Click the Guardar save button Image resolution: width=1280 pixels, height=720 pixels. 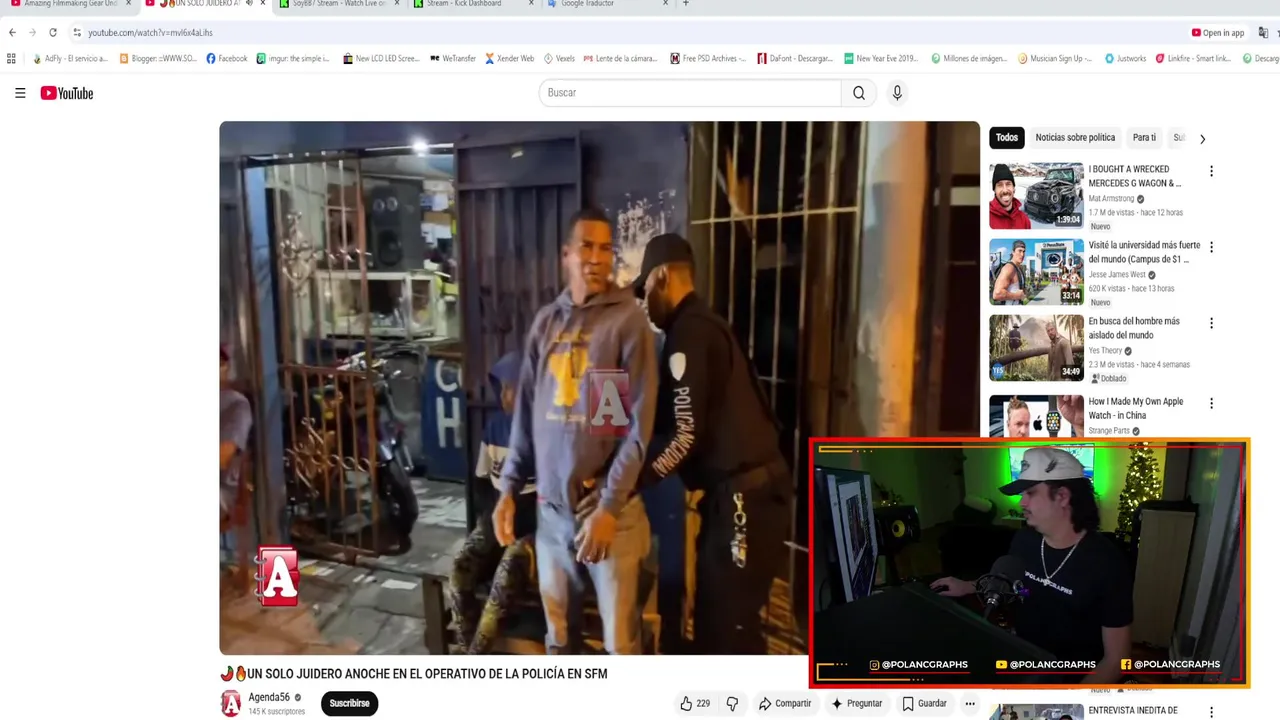click(x=924, y=703)
